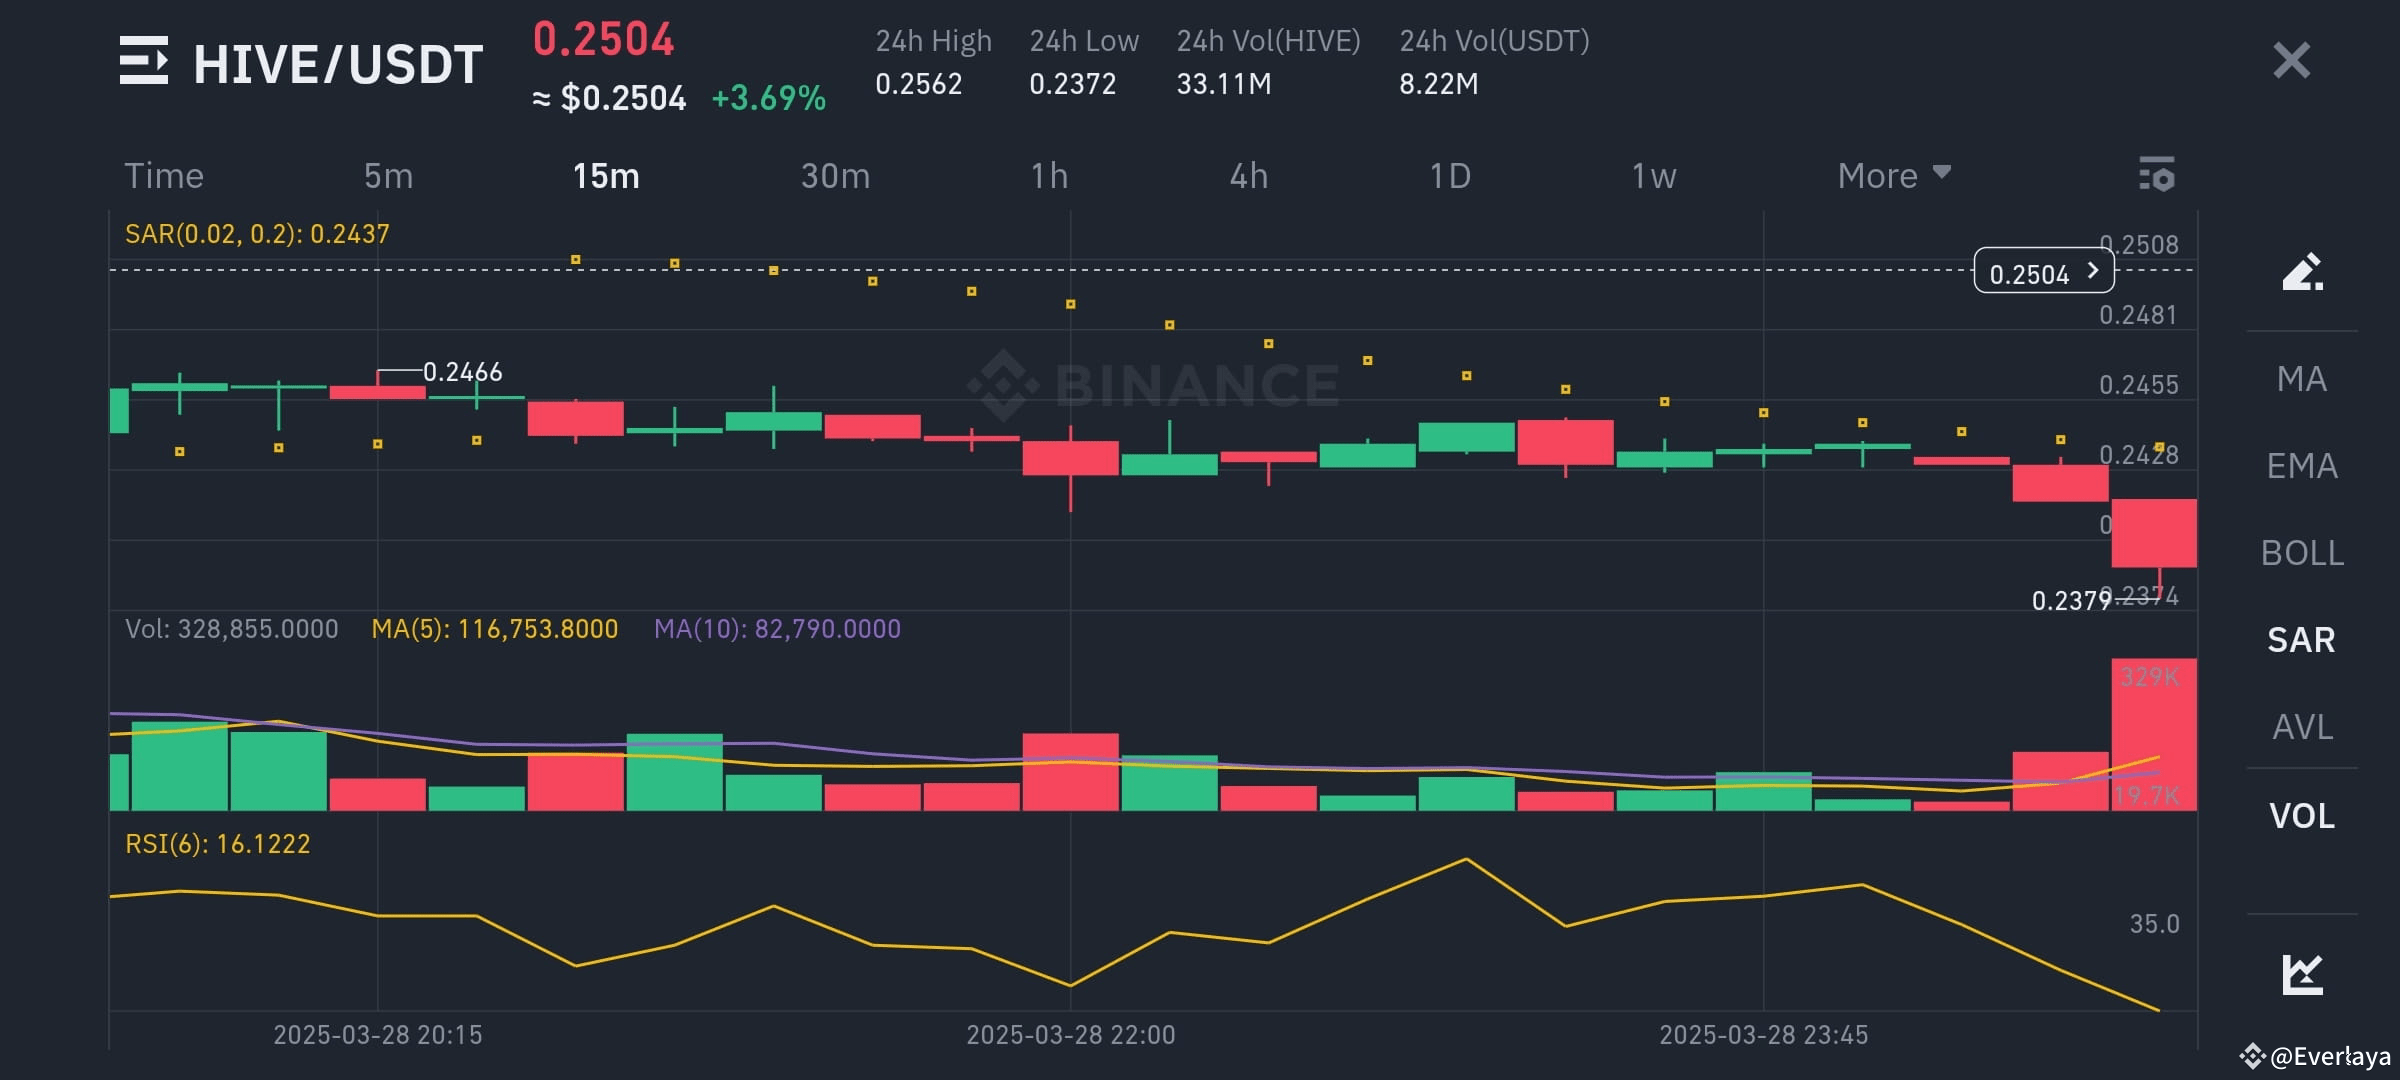2400x1080 pixels.
Task: Switch to the 1h timeframe
Action: click(1048, 175)
